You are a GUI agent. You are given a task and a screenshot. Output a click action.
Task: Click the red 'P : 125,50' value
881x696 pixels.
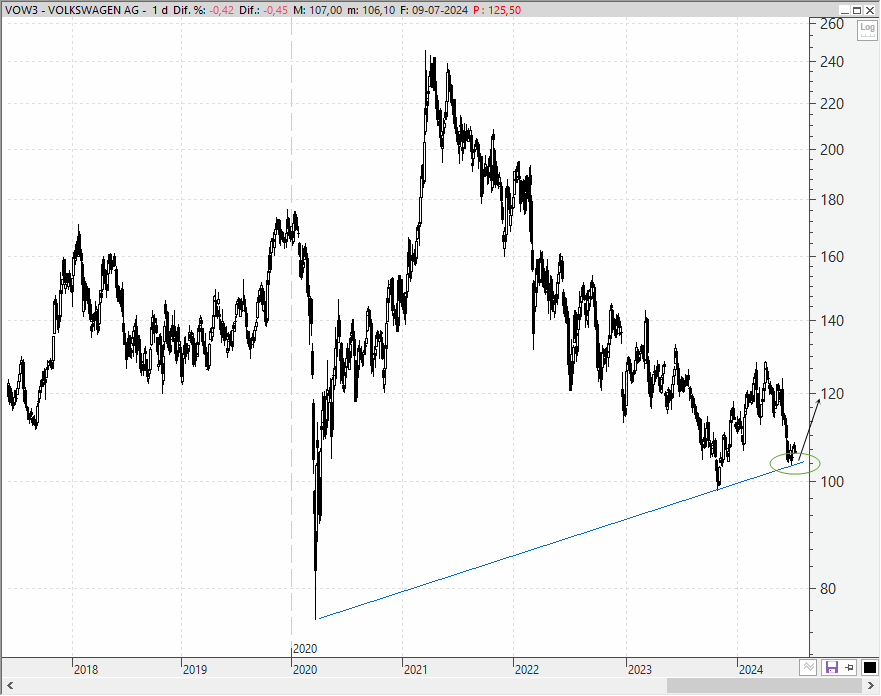point(497,10)
